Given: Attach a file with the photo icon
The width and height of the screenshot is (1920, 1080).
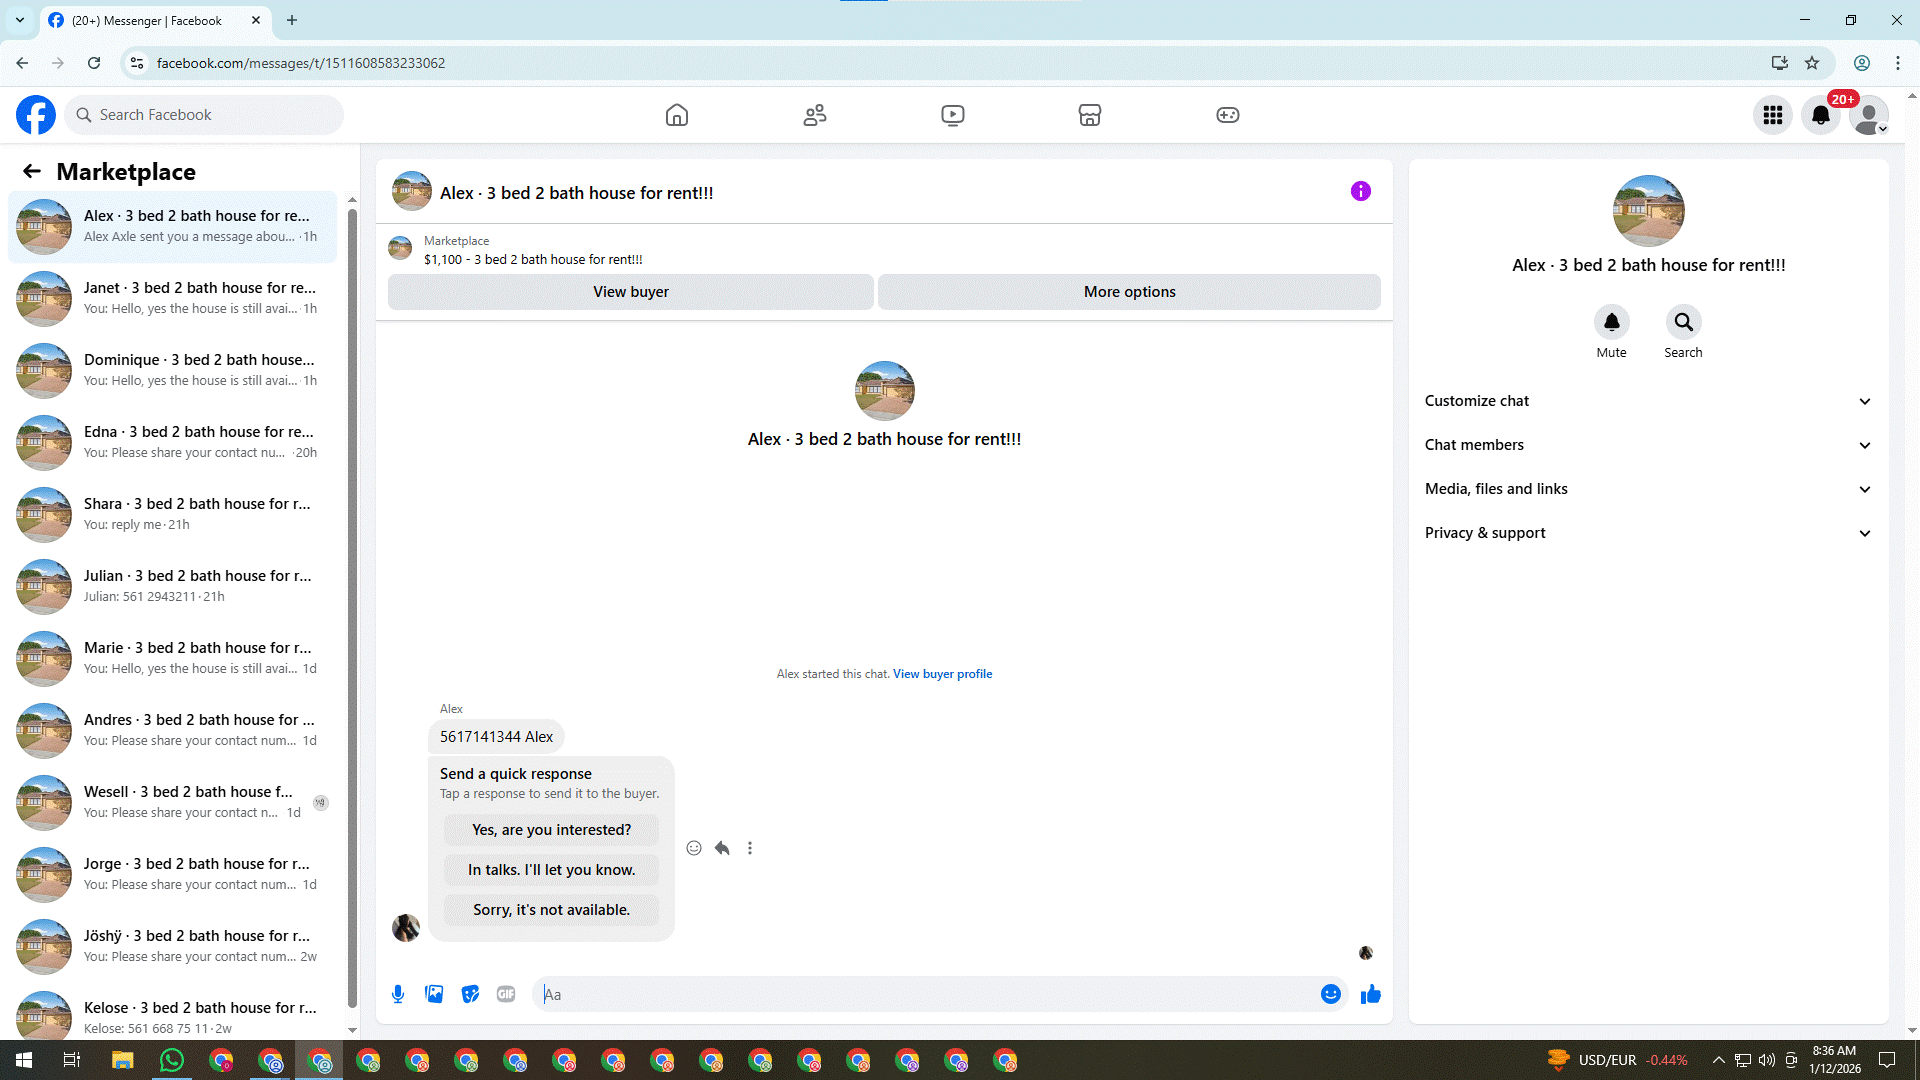Looking at the screenshot, I should (434, 994).
